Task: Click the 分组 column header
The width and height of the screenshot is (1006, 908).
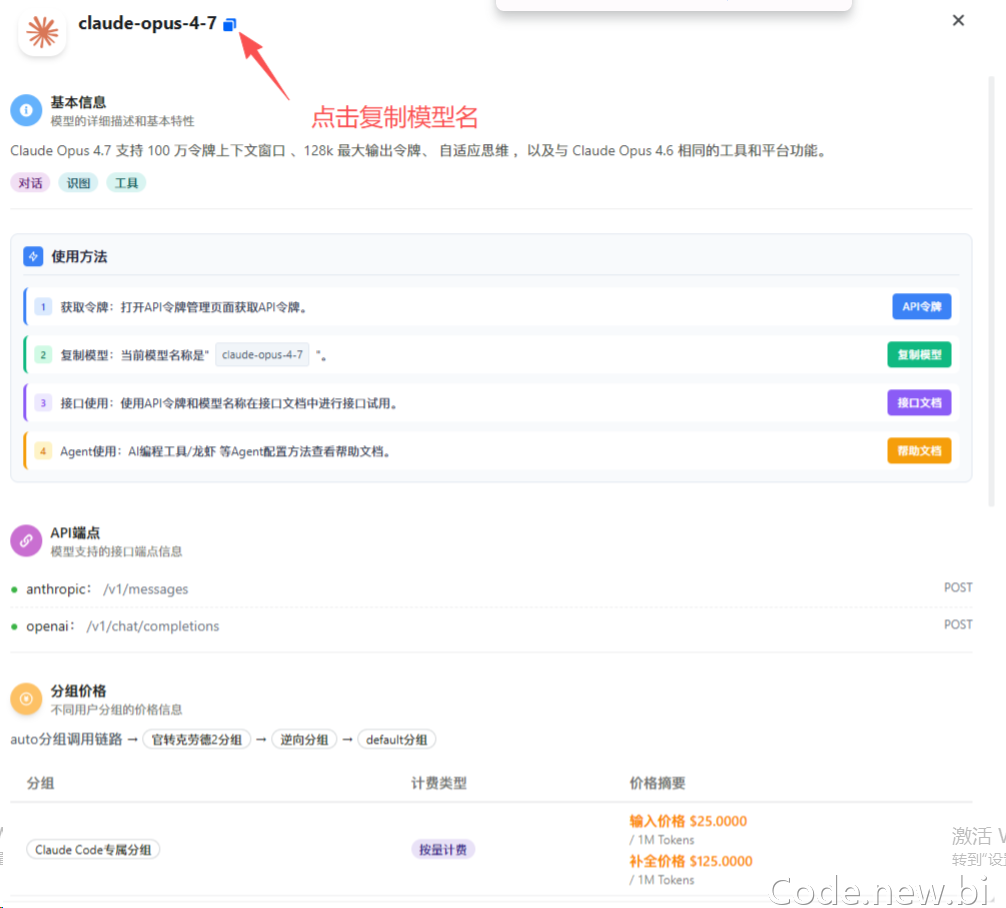Action: pyautogui.click(x=40, y=783)
